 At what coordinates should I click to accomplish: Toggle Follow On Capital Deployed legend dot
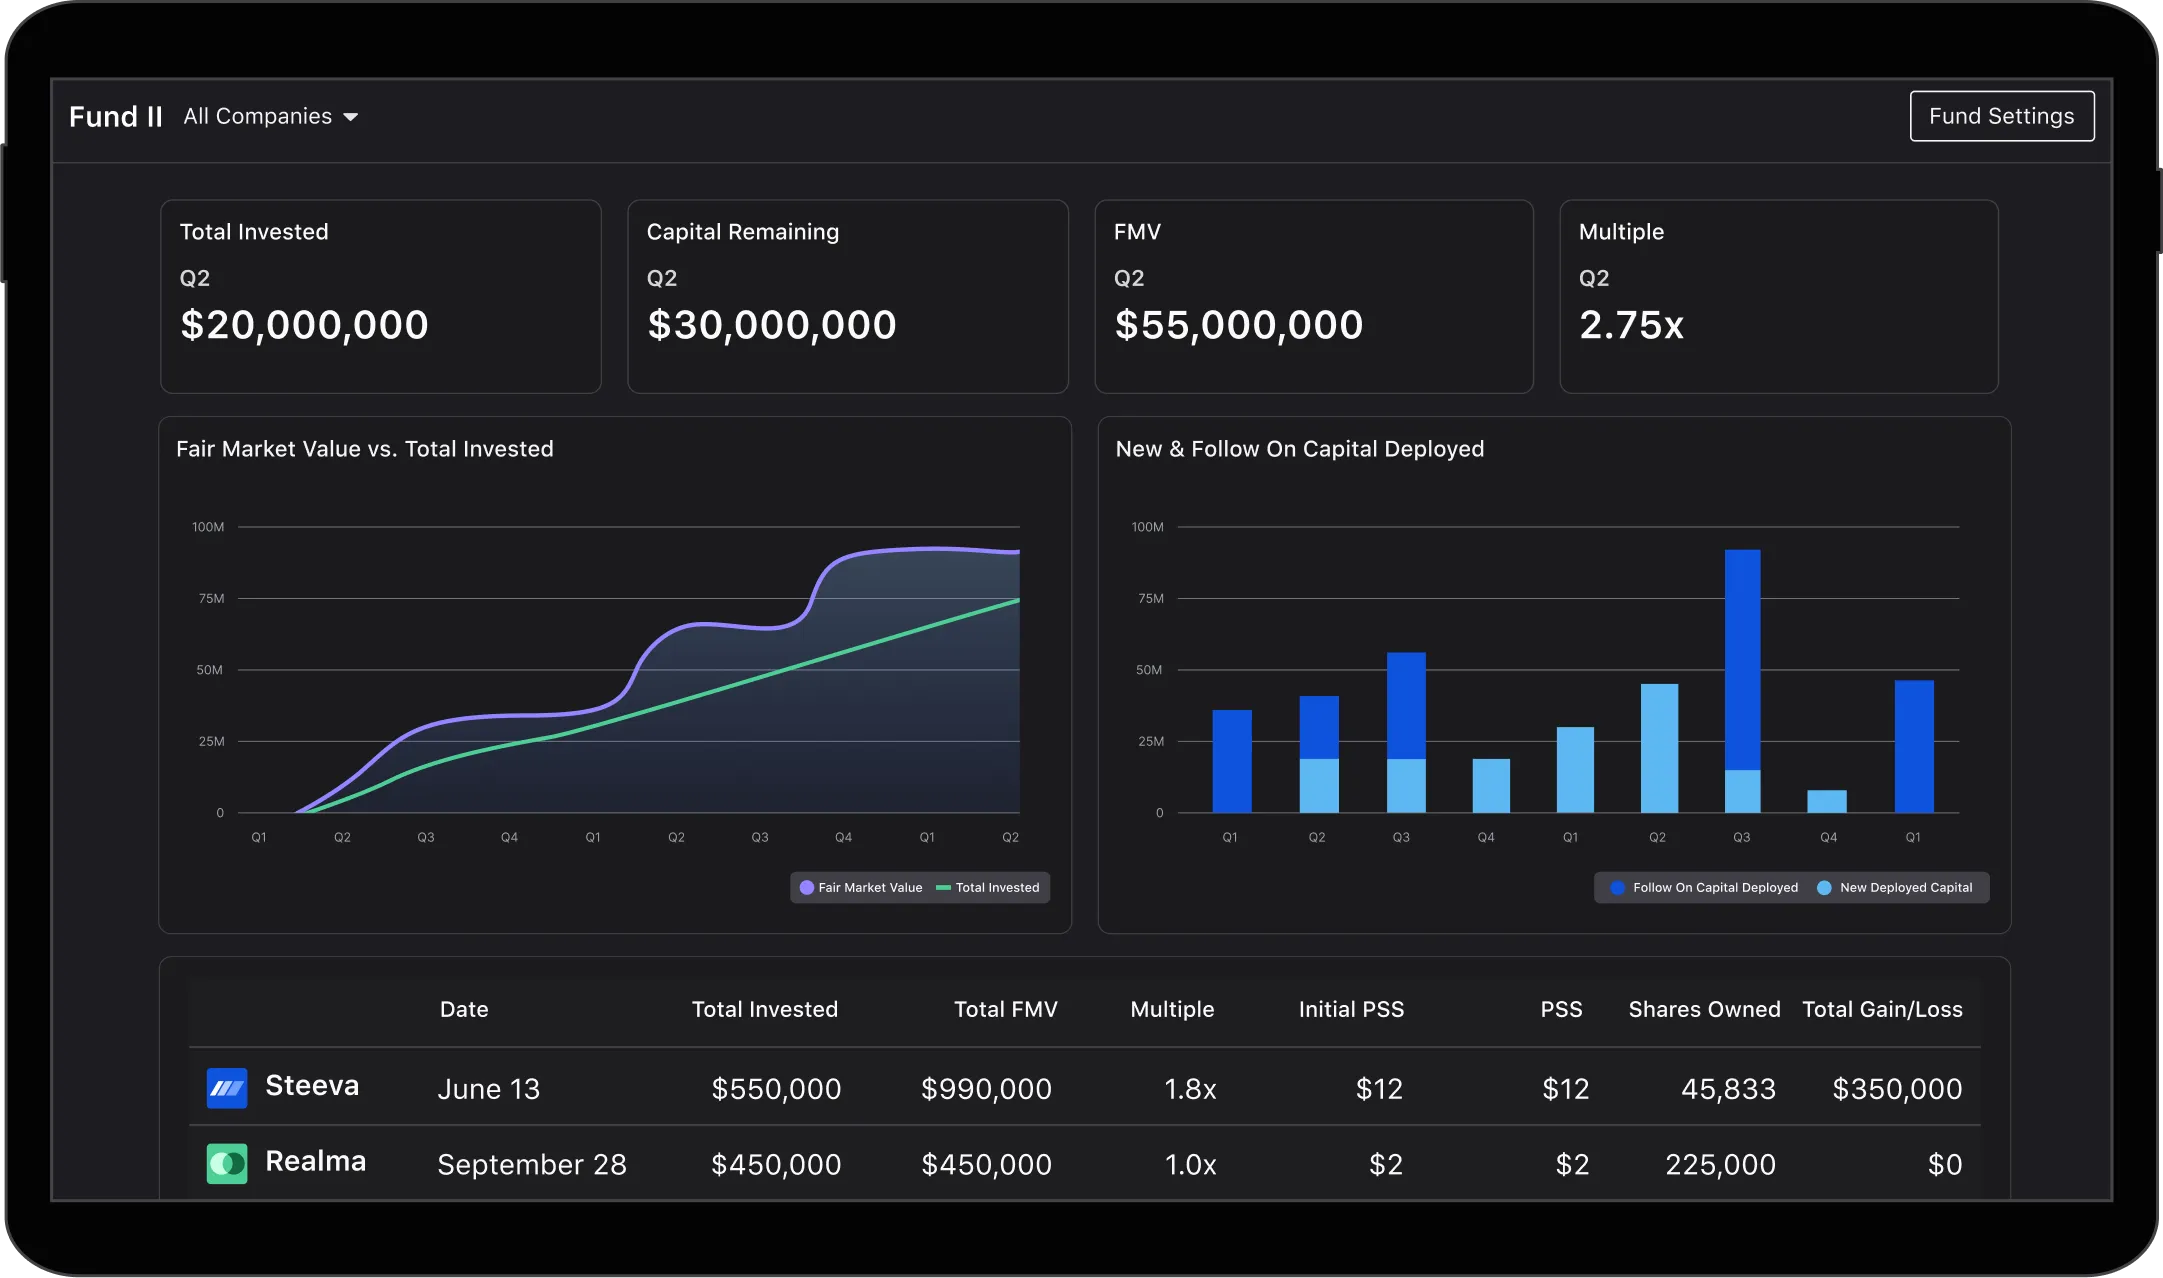[x=1617, y=888]
